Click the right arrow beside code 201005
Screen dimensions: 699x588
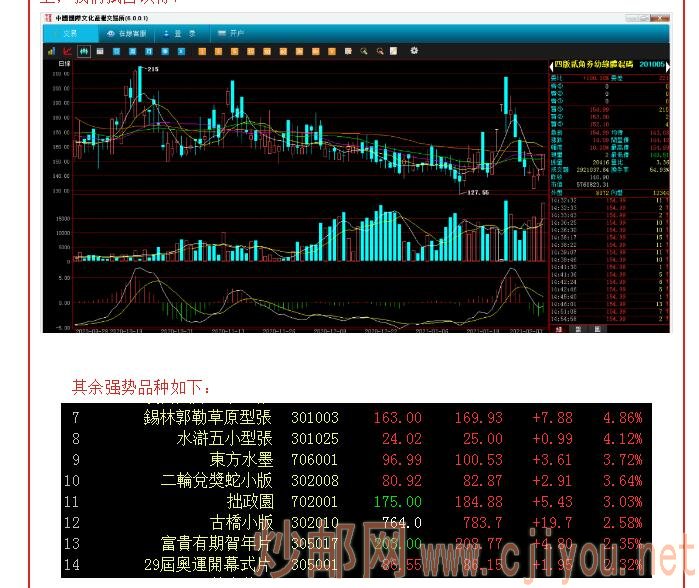(x=668, y=64)
